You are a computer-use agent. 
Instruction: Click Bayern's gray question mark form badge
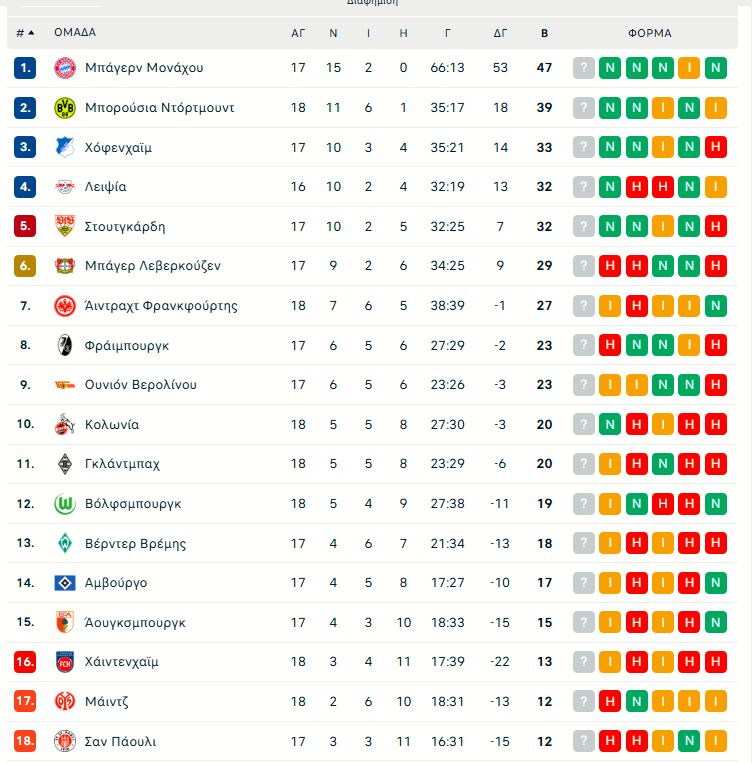click(x=584, y=68)
